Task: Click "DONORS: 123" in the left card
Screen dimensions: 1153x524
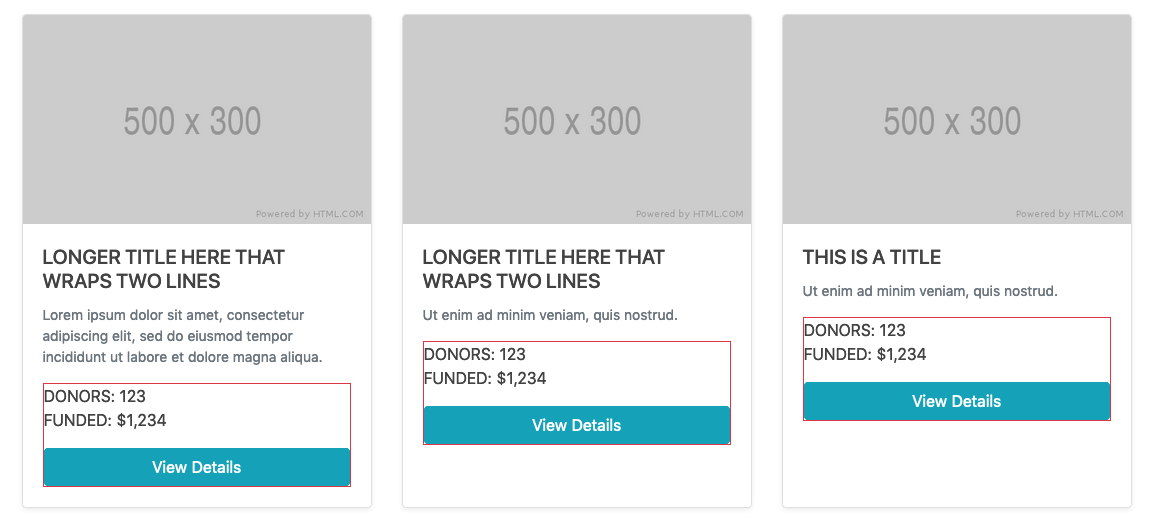Action: coord(95,396)
